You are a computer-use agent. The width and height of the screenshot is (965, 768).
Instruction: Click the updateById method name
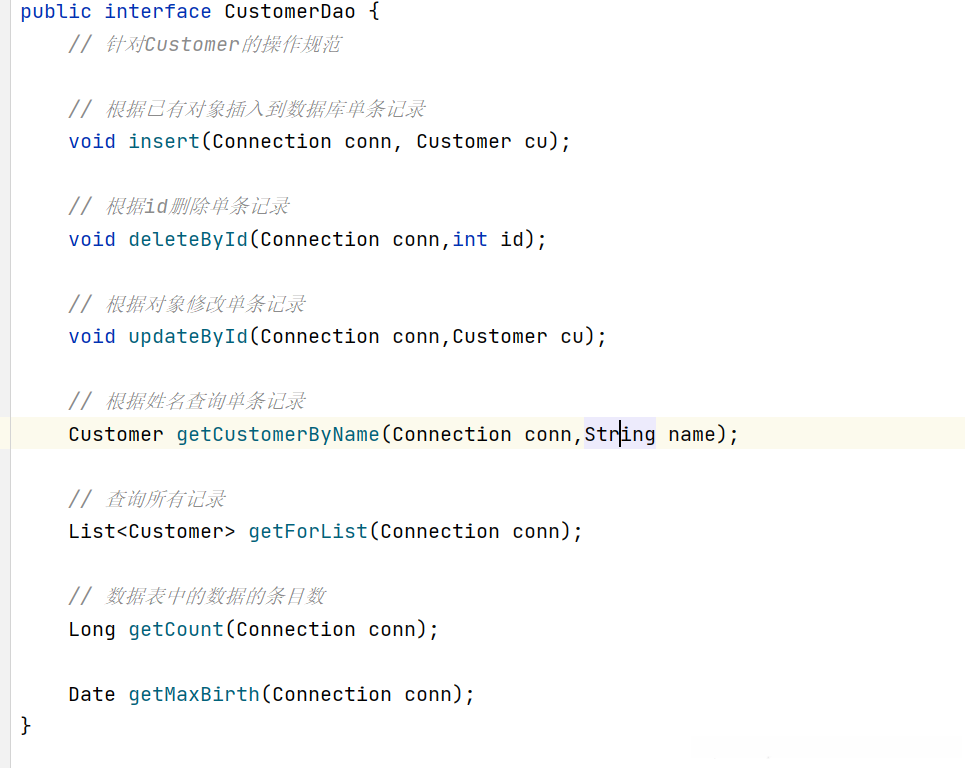point(188,337)
